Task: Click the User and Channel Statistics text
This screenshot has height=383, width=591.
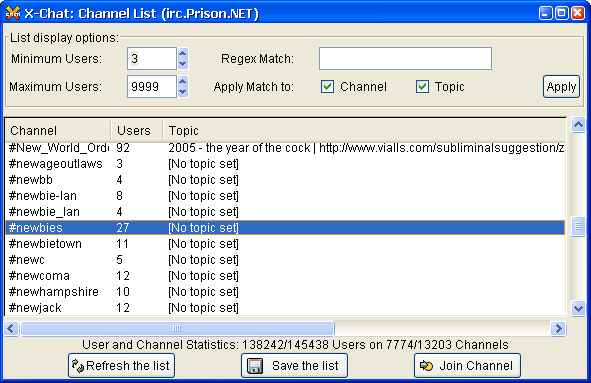Action: click(295, 345)
